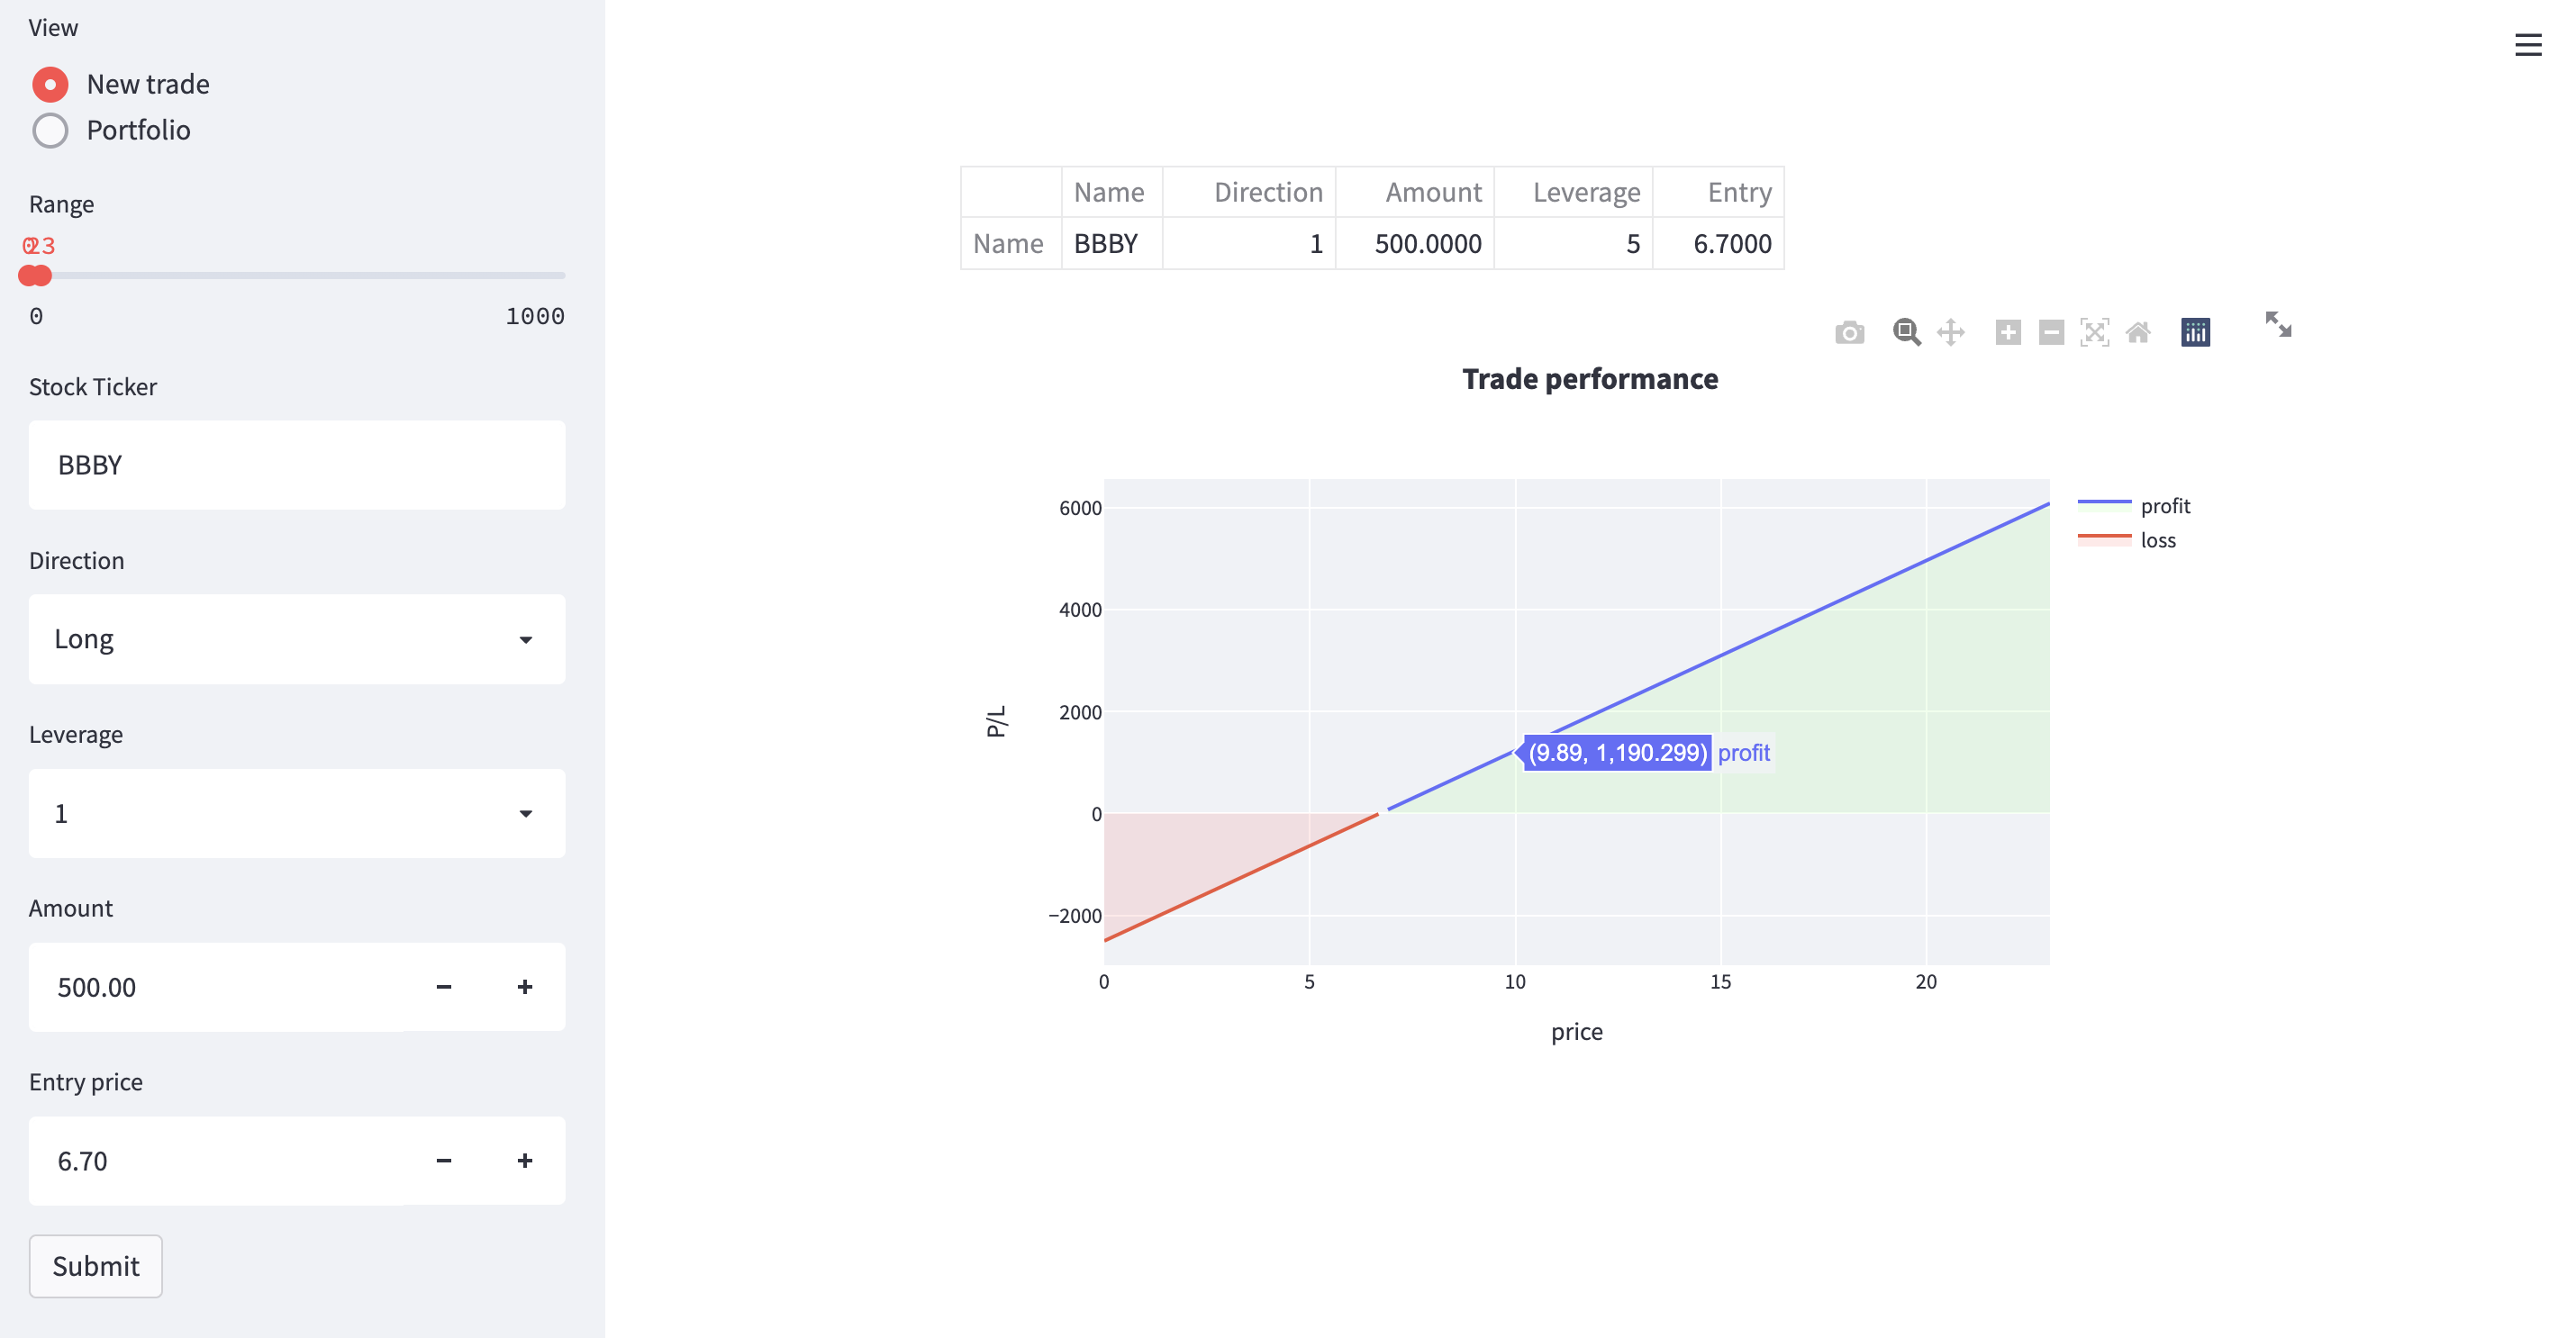Open the Plotly logo link

coord(2195,332)
